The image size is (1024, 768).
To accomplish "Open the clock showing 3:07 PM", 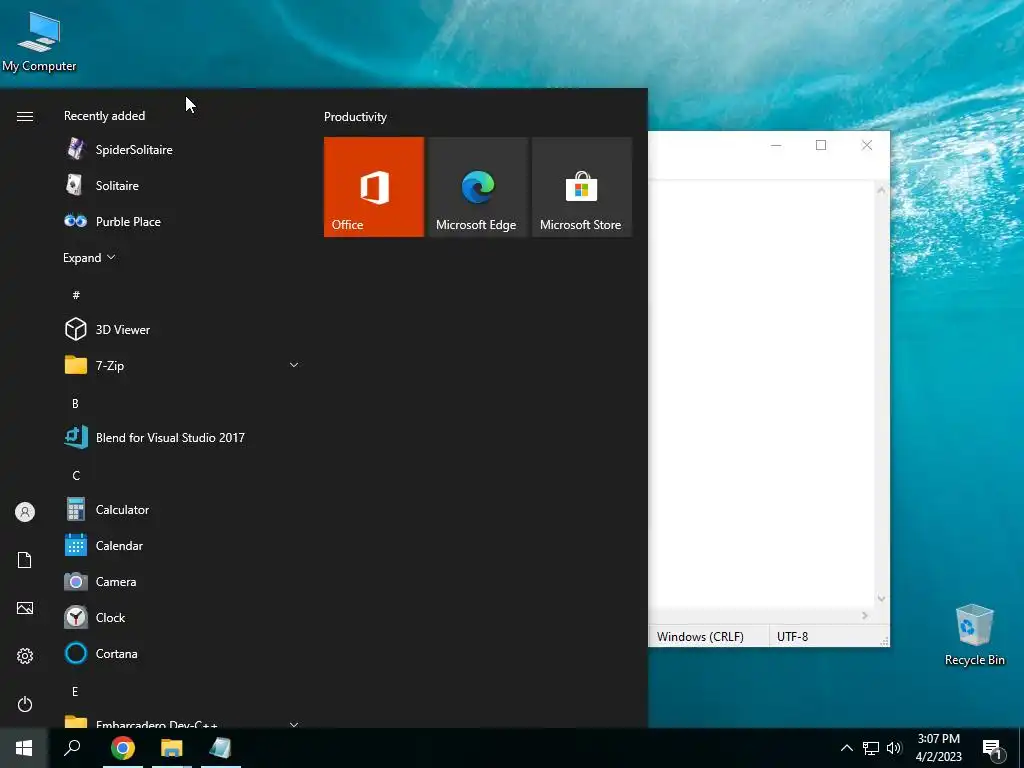I will tap(938, 748).
